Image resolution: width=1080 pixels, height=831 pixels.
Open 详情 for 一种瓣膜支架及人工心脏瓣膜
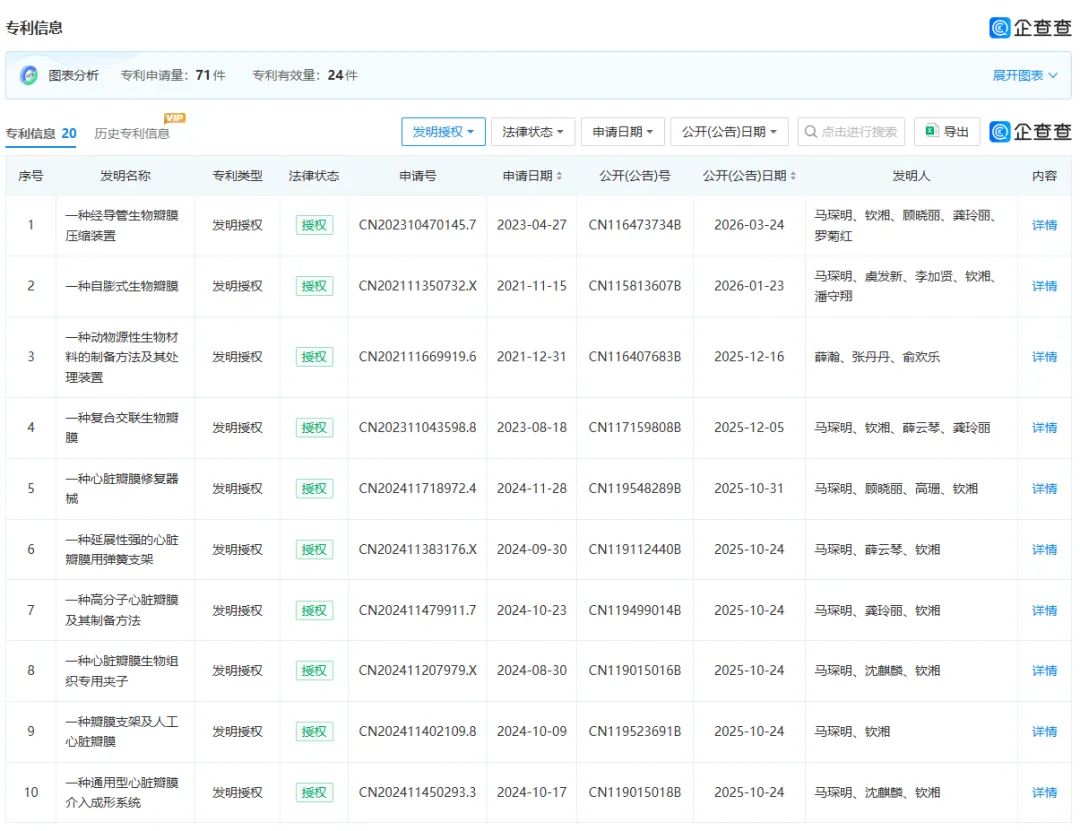tap(1044, 732)
